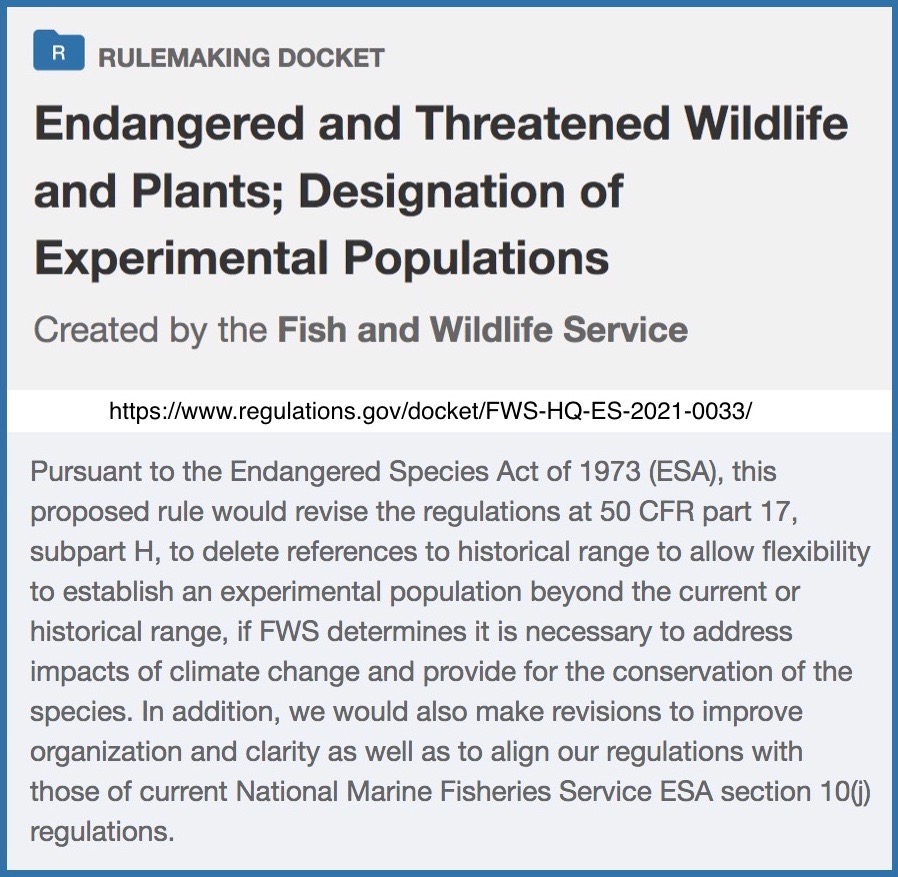This screenshot has width=898, height=877.
Task: Click the 'Experimental Populations' title line
Action: [x=321, y=258]
